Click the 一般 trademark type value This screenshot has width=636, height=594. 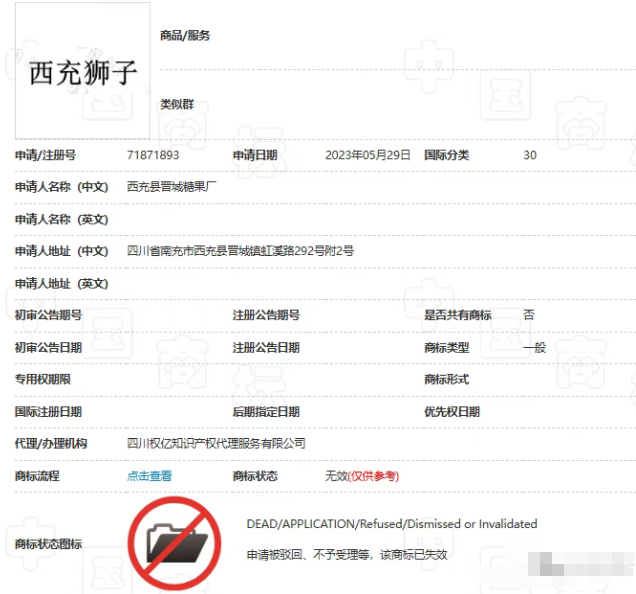pyautogui.click(x=535, y=347)
